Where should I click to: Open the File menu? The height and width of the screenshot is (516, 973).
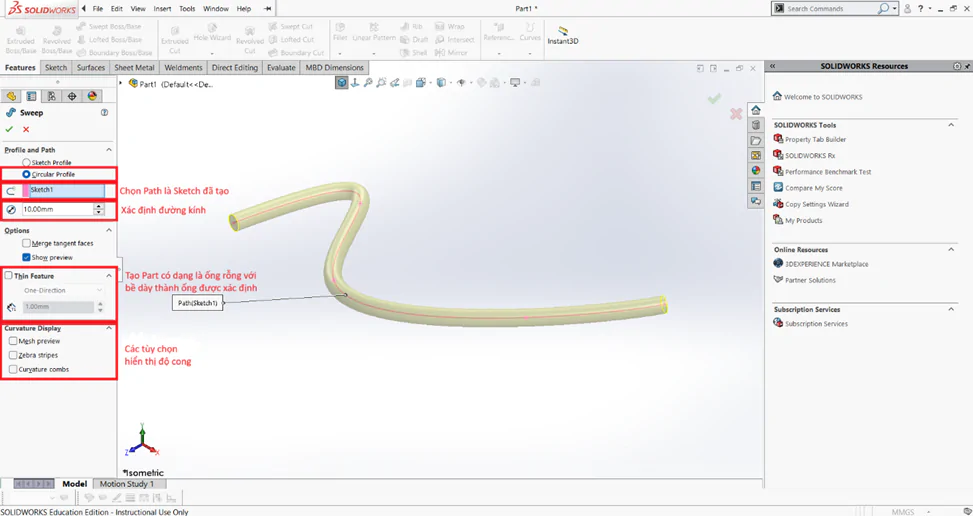click(x=97, y=9)
